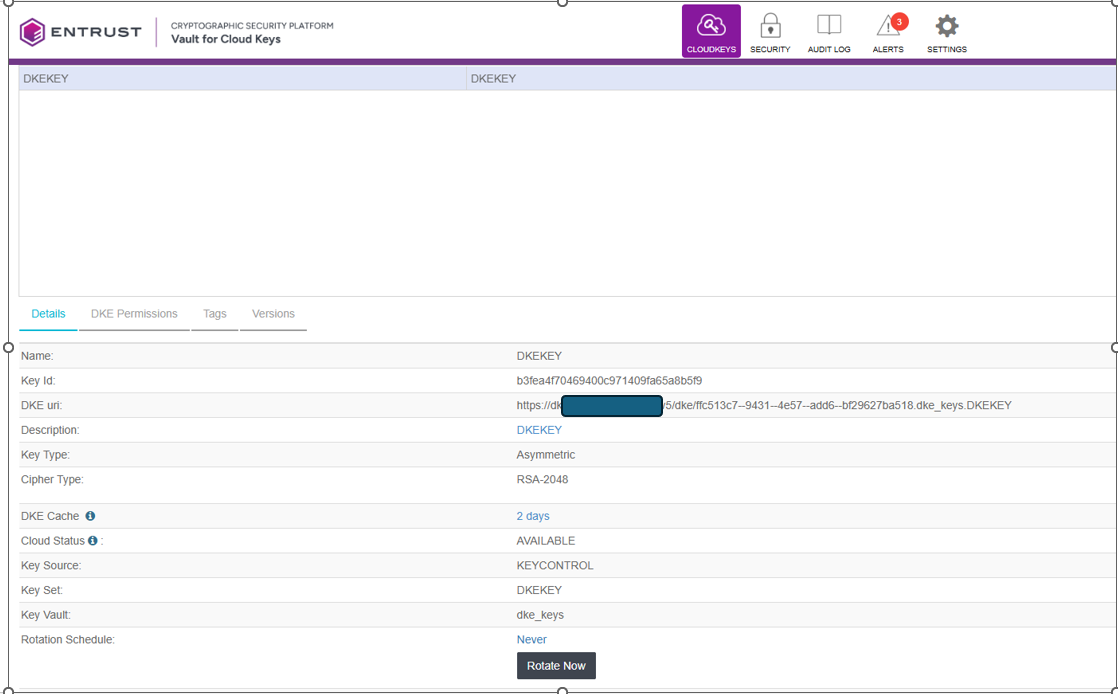
Task: Switch to the Details tab
Action: tap(48, 314)
